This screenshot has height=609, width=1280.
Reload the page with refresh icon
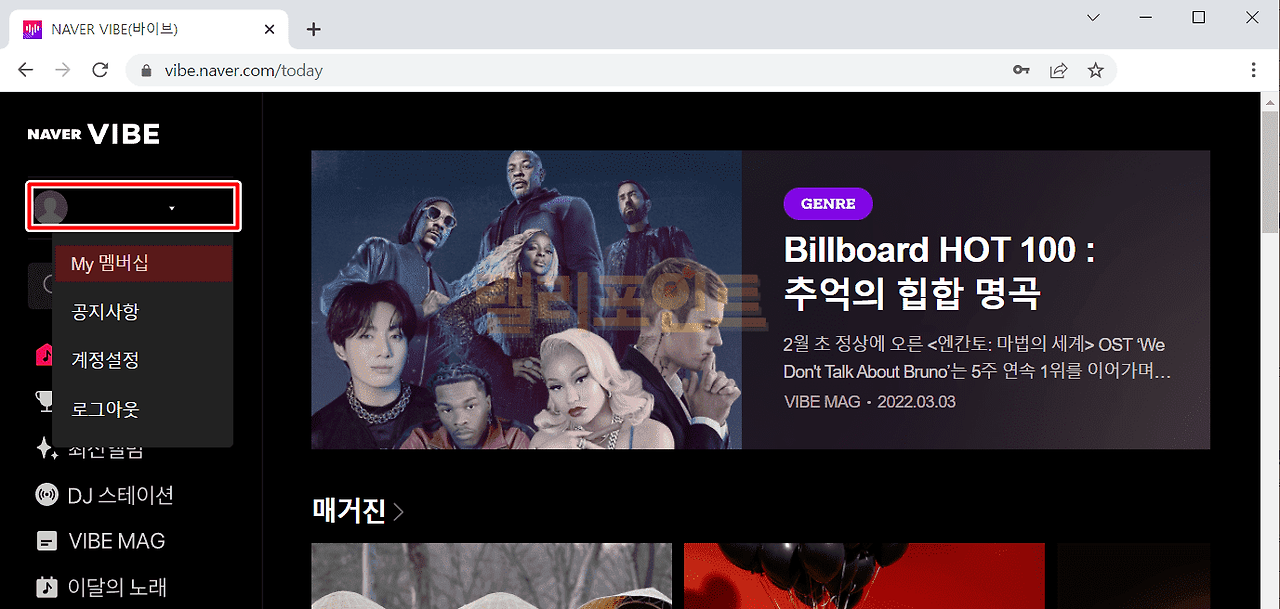click(x=100, y=70)
